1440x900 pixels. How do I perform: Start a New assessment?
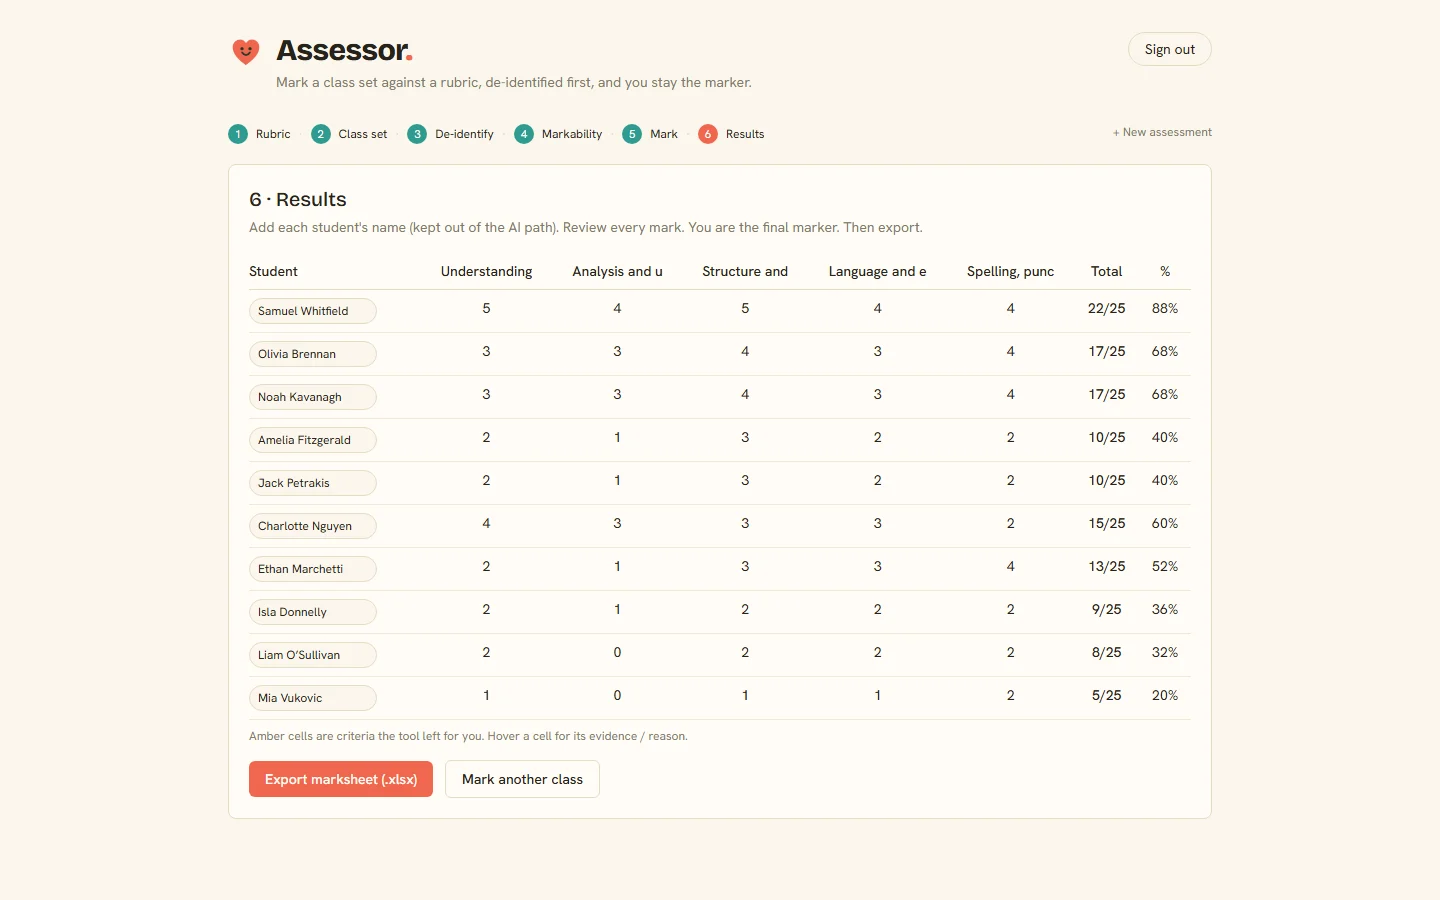coord(1162,132)
